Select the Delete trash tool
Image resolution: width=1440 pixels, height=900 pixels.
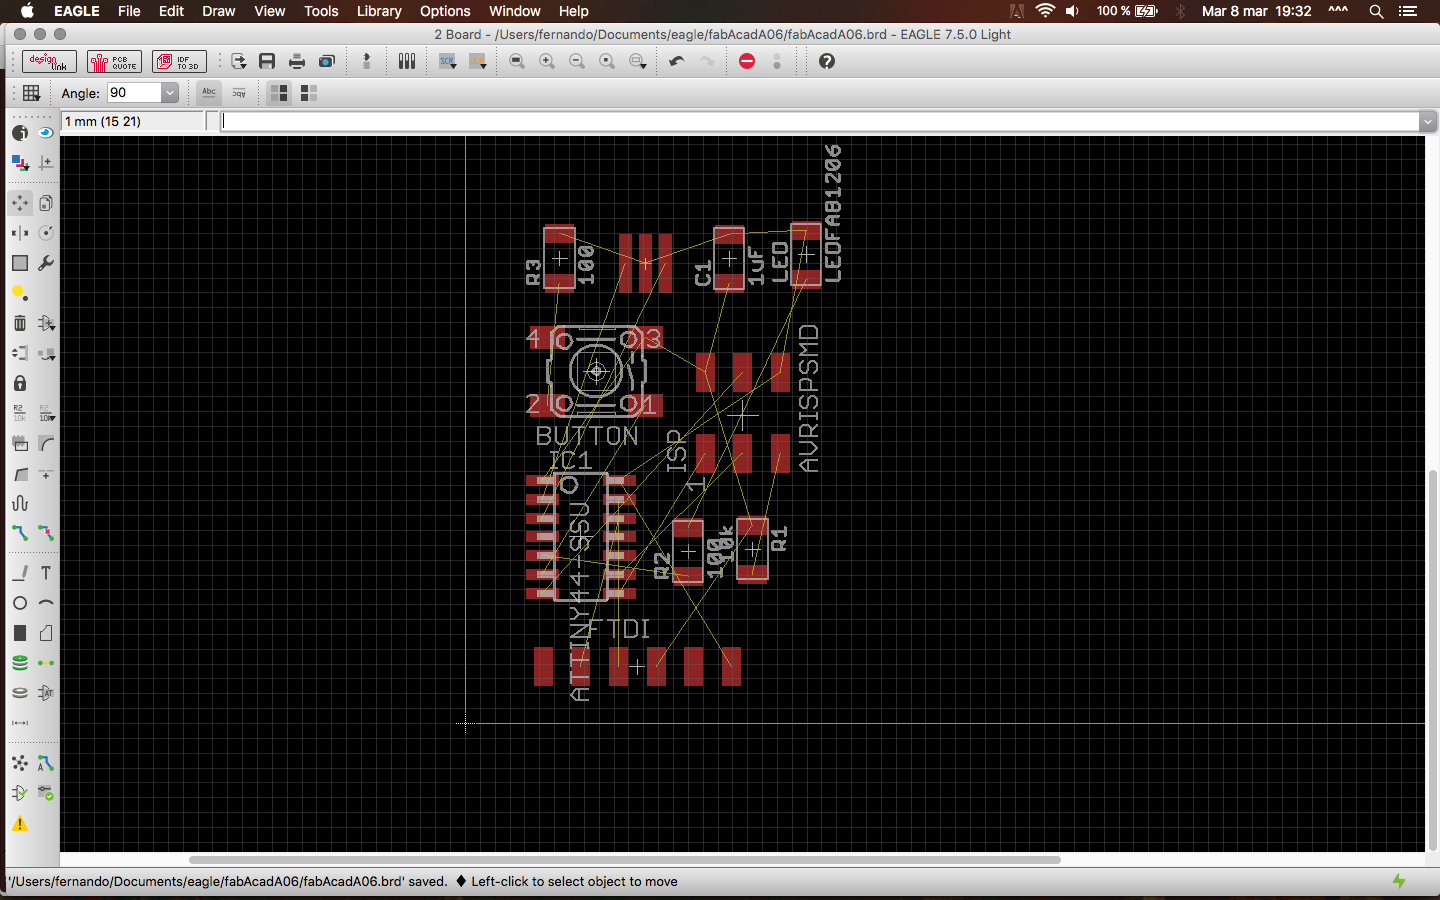(20, 323)
